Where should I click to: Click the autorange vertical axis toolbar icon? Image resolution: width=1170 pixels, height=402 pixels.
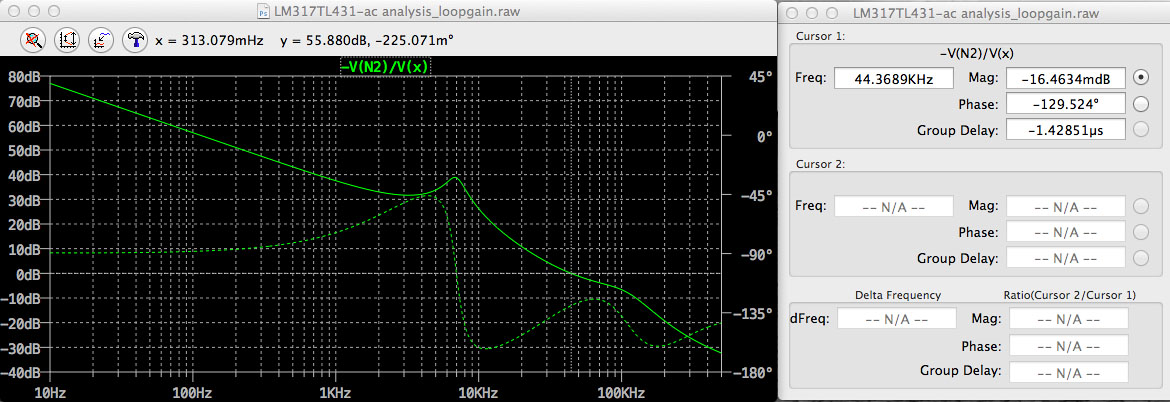click(66, 40)
